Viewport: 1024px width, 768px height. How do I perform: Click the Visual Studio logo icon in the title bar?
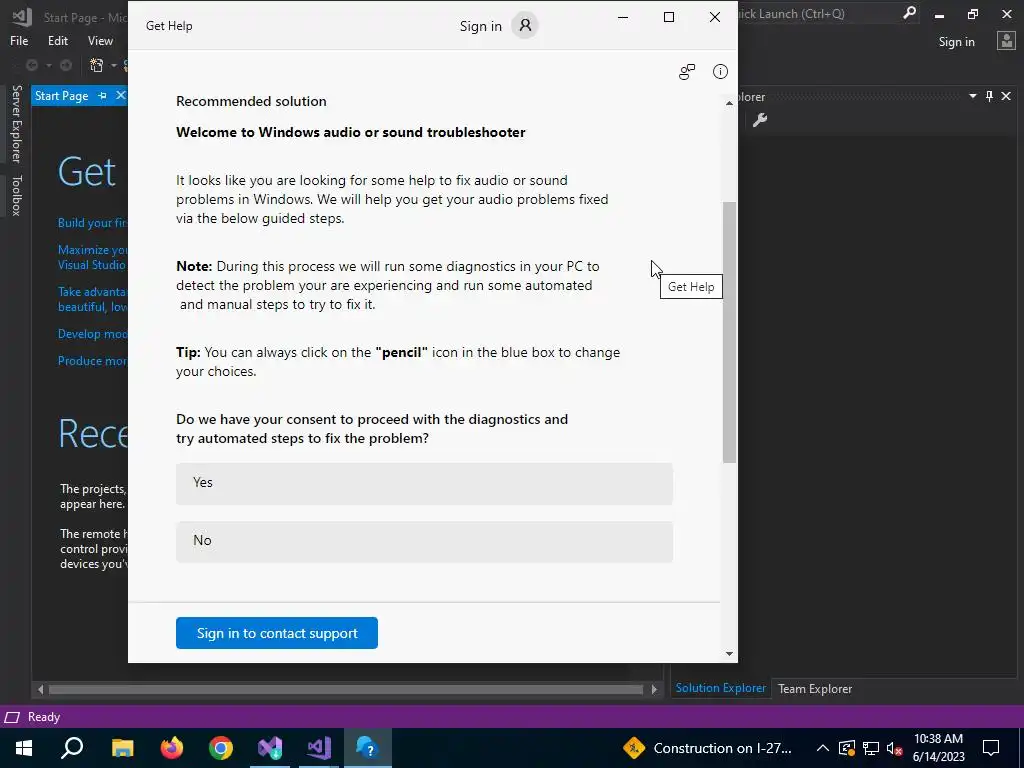pyautogui.click(x=22, y=17)
